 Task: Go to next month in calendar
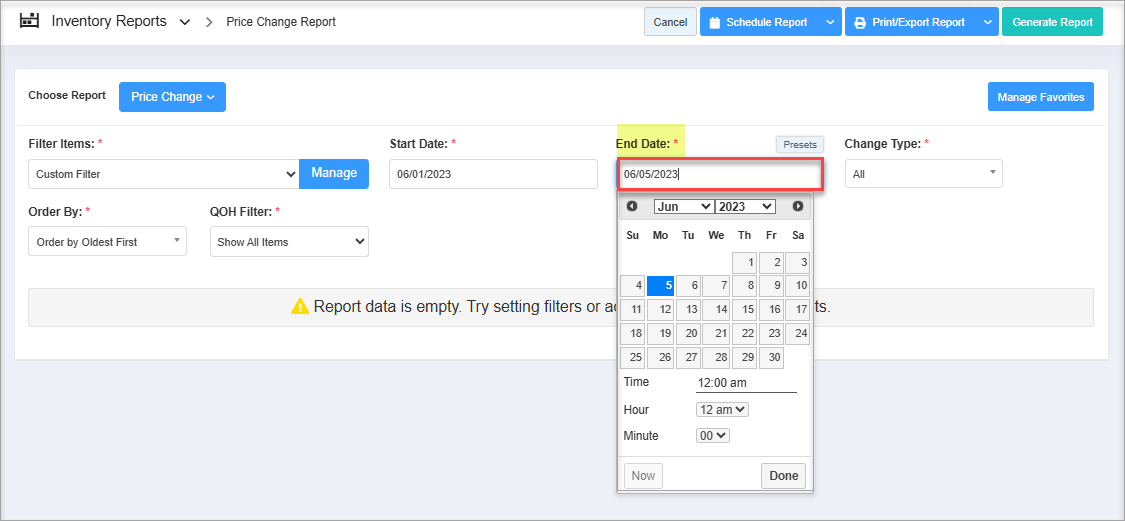[798, 206]
